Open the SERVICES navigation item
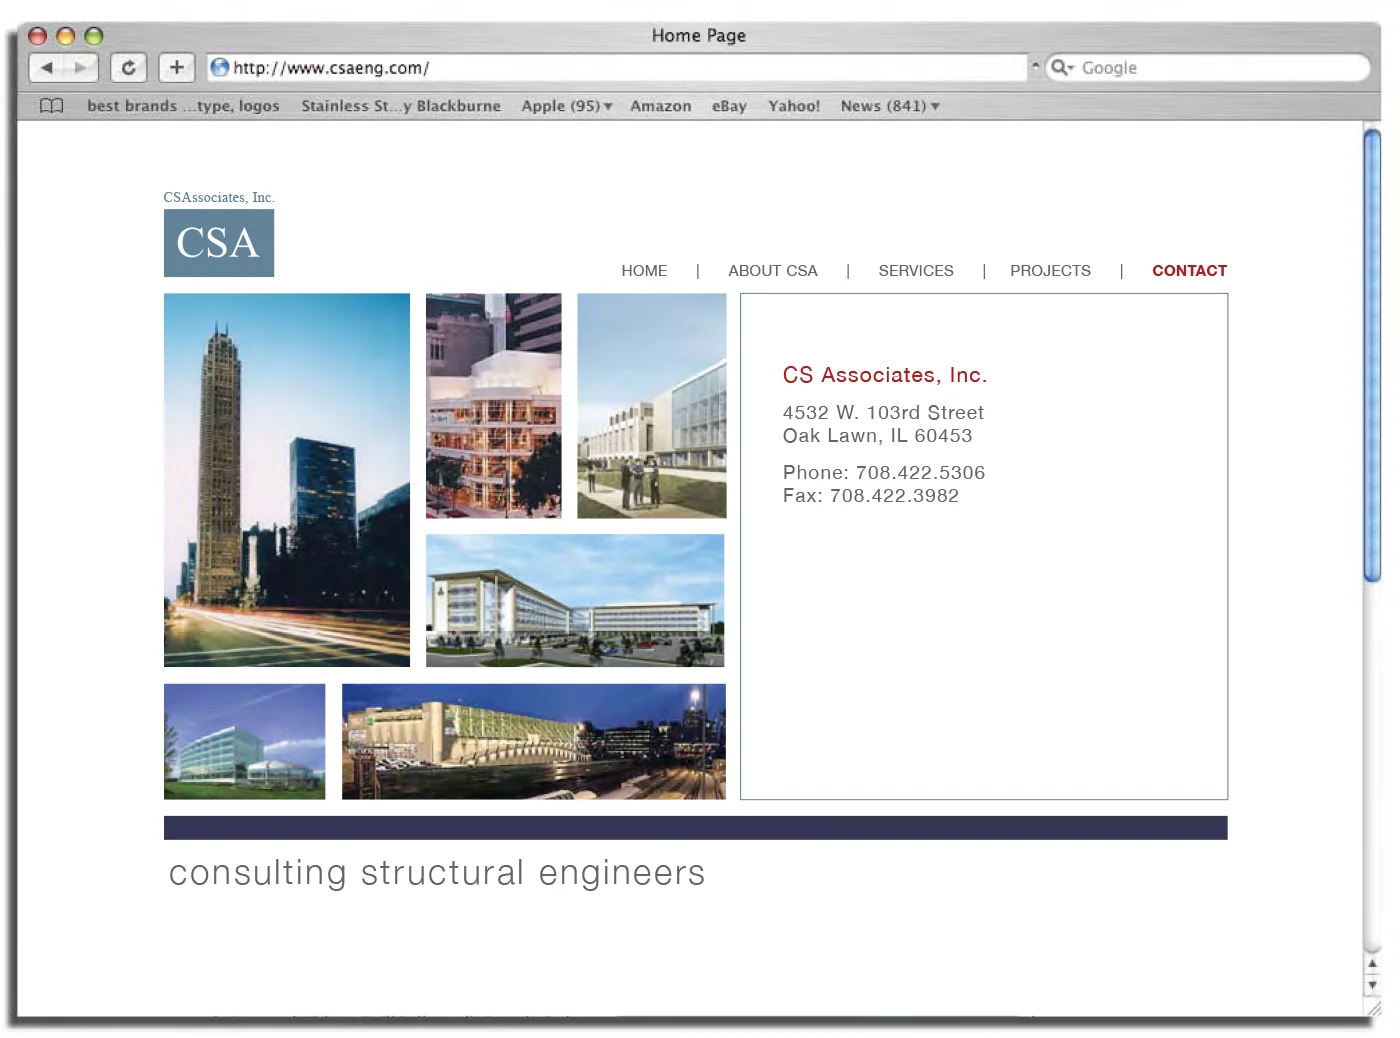1400x1038 pixels. (916, 271)
